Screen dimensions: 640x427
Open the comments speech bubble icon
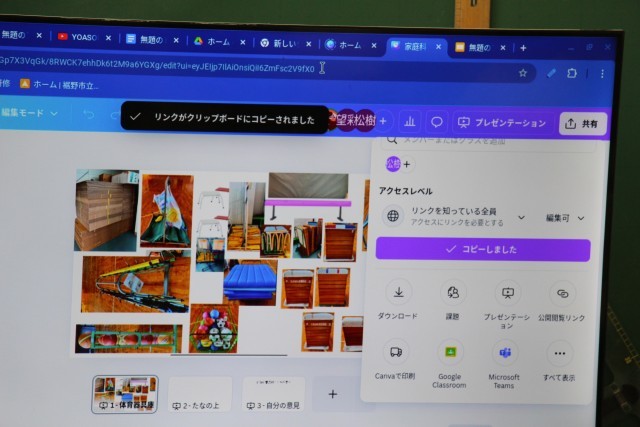point(436,122)
